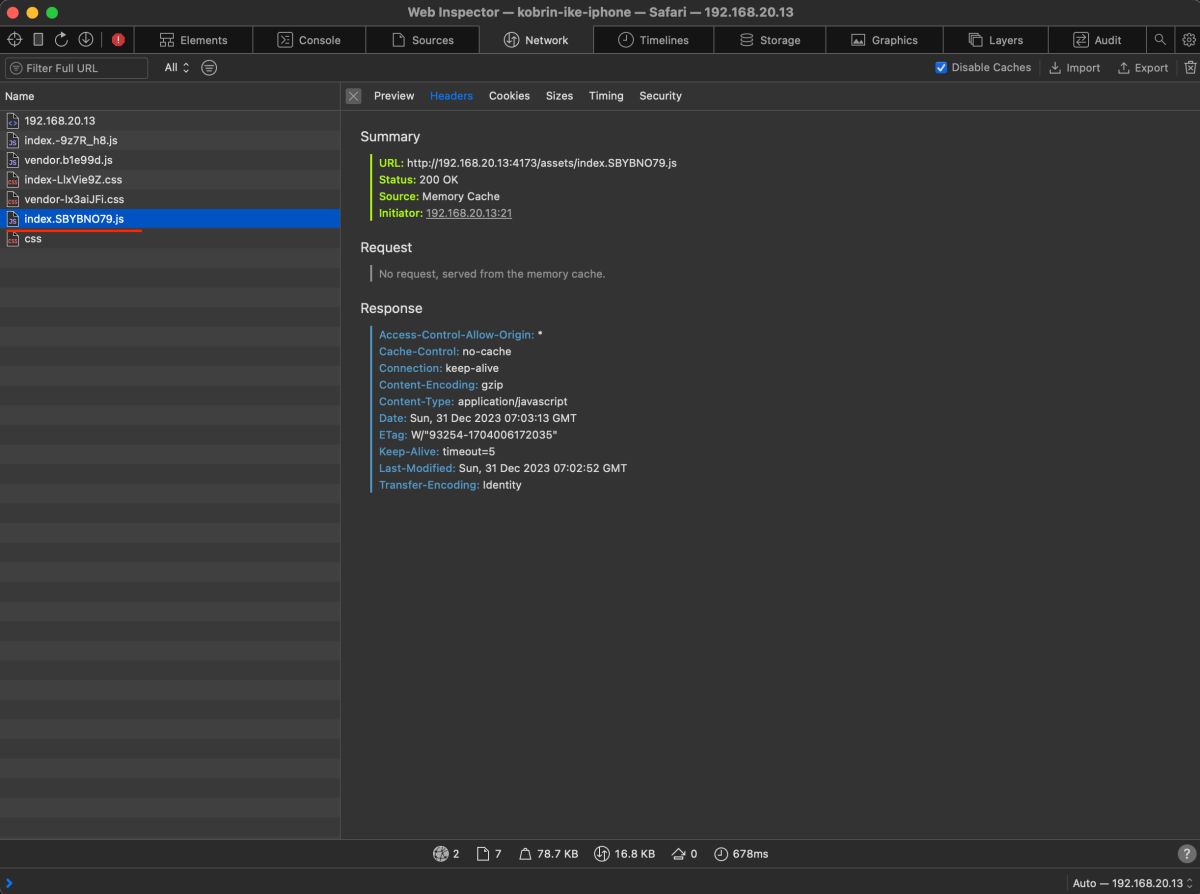This screenshot has width=1200, height=894.
Task: Select the Network tab
Action: click(x=536, y=40)
